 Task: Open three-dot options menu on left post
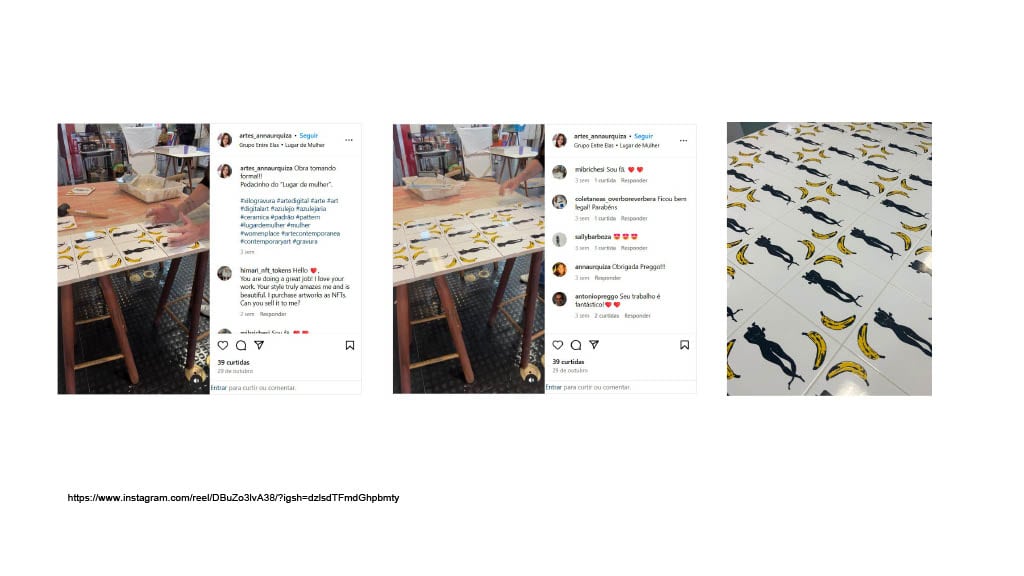click(349, 140)
